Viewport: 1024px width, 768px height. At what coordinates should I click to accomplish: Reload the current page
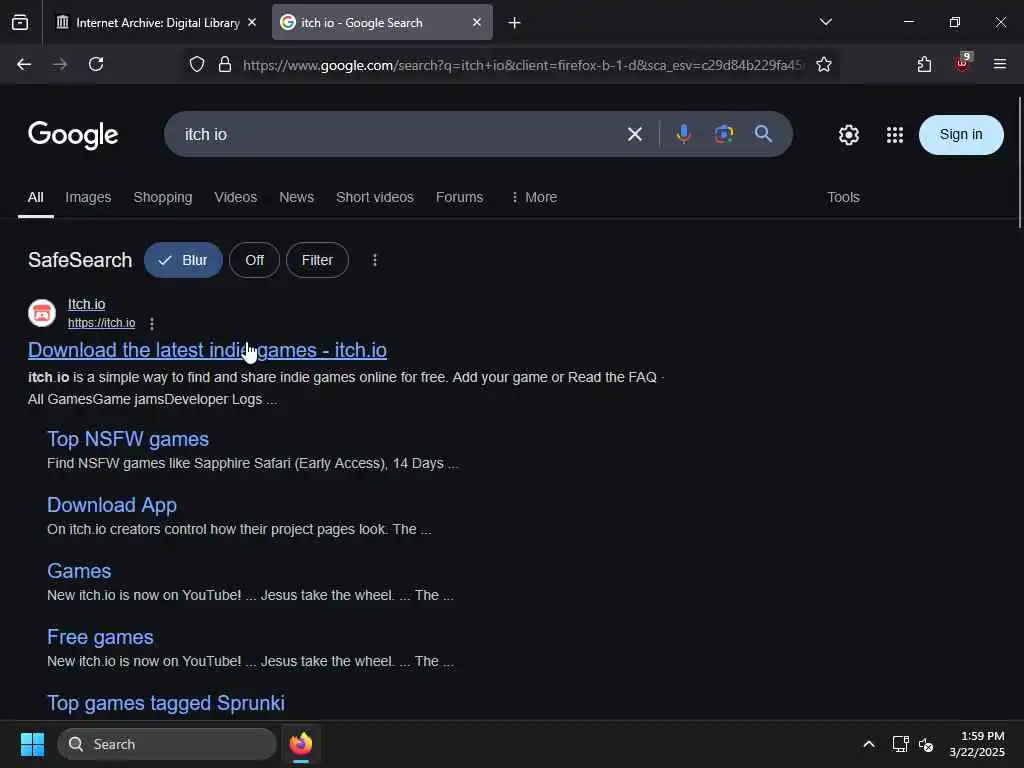[96, 64]
